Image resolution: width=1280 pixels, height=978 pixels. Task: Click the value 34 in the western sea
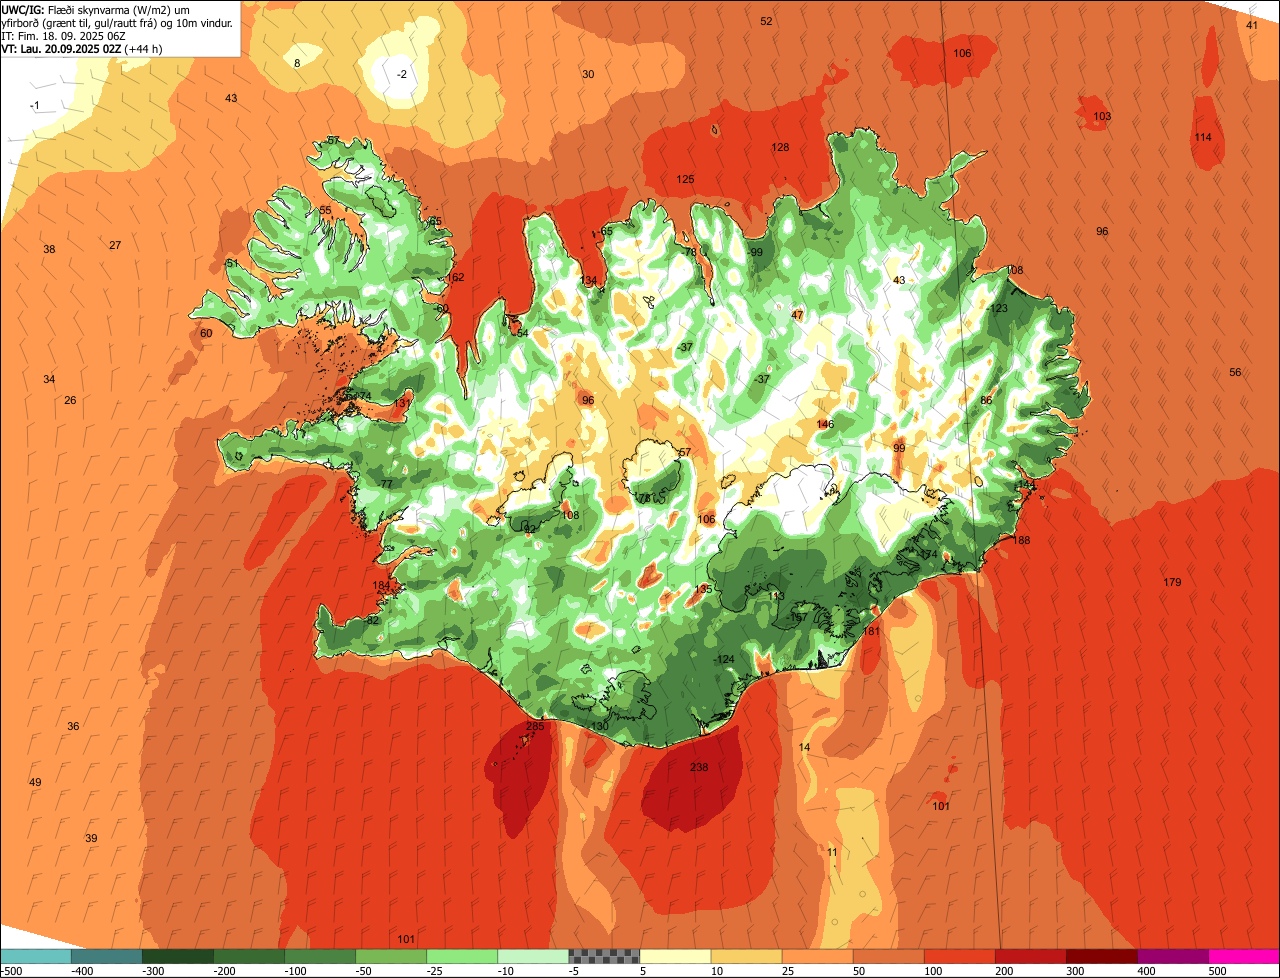pyautogui.click(x=49, y=379)
